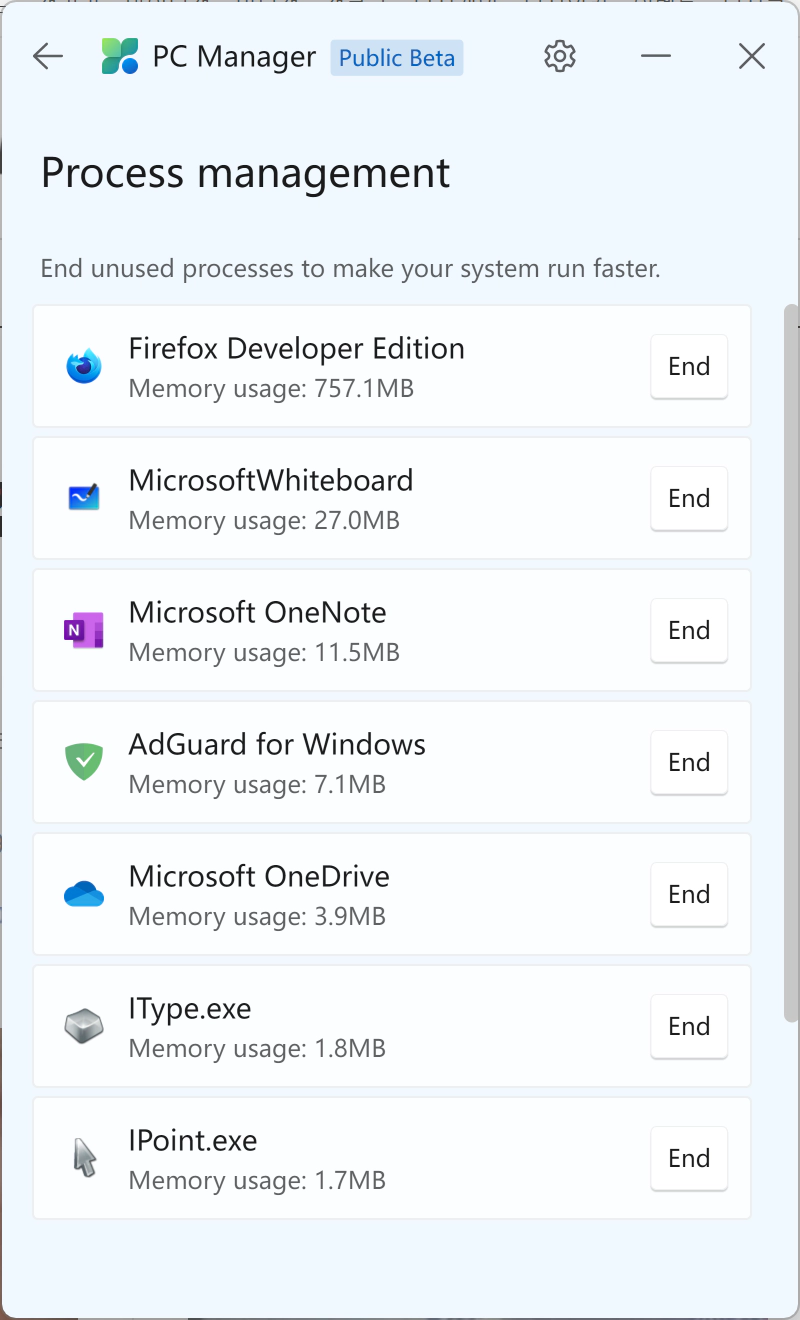The height and width of the screenshot is (1320, 800).
Task: Minimize the PC Manager window
Action: 656,57
